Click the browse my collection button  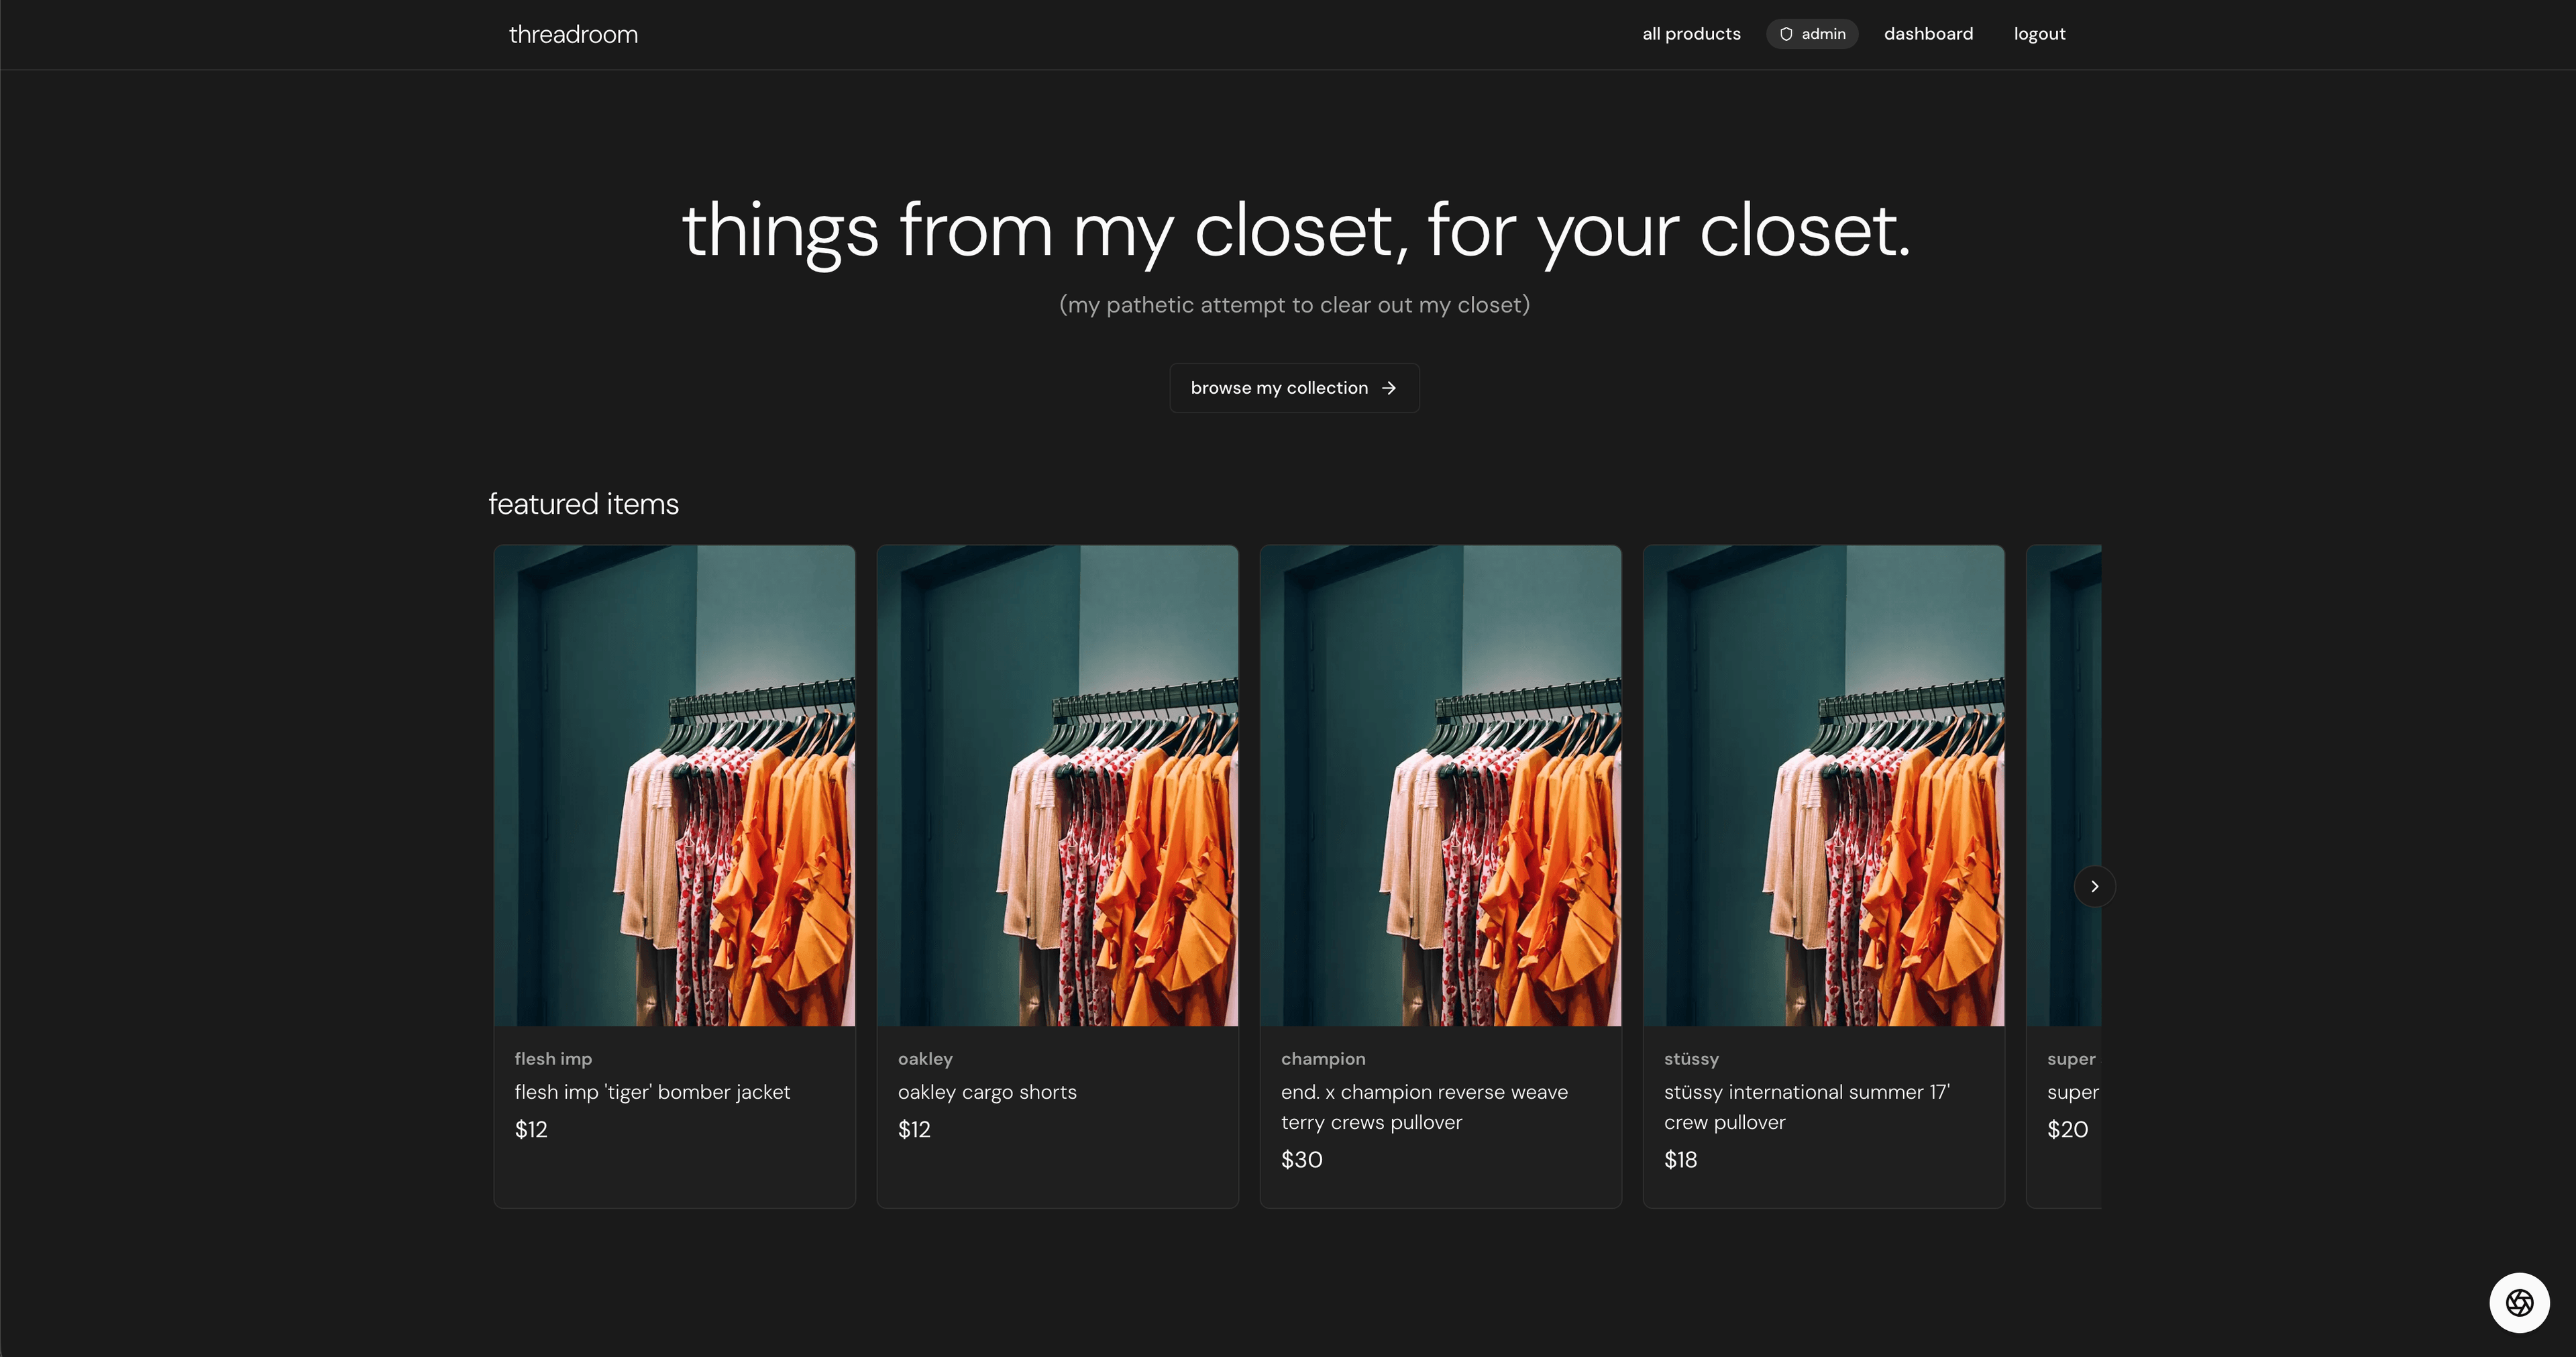(x=1294, y=388)
